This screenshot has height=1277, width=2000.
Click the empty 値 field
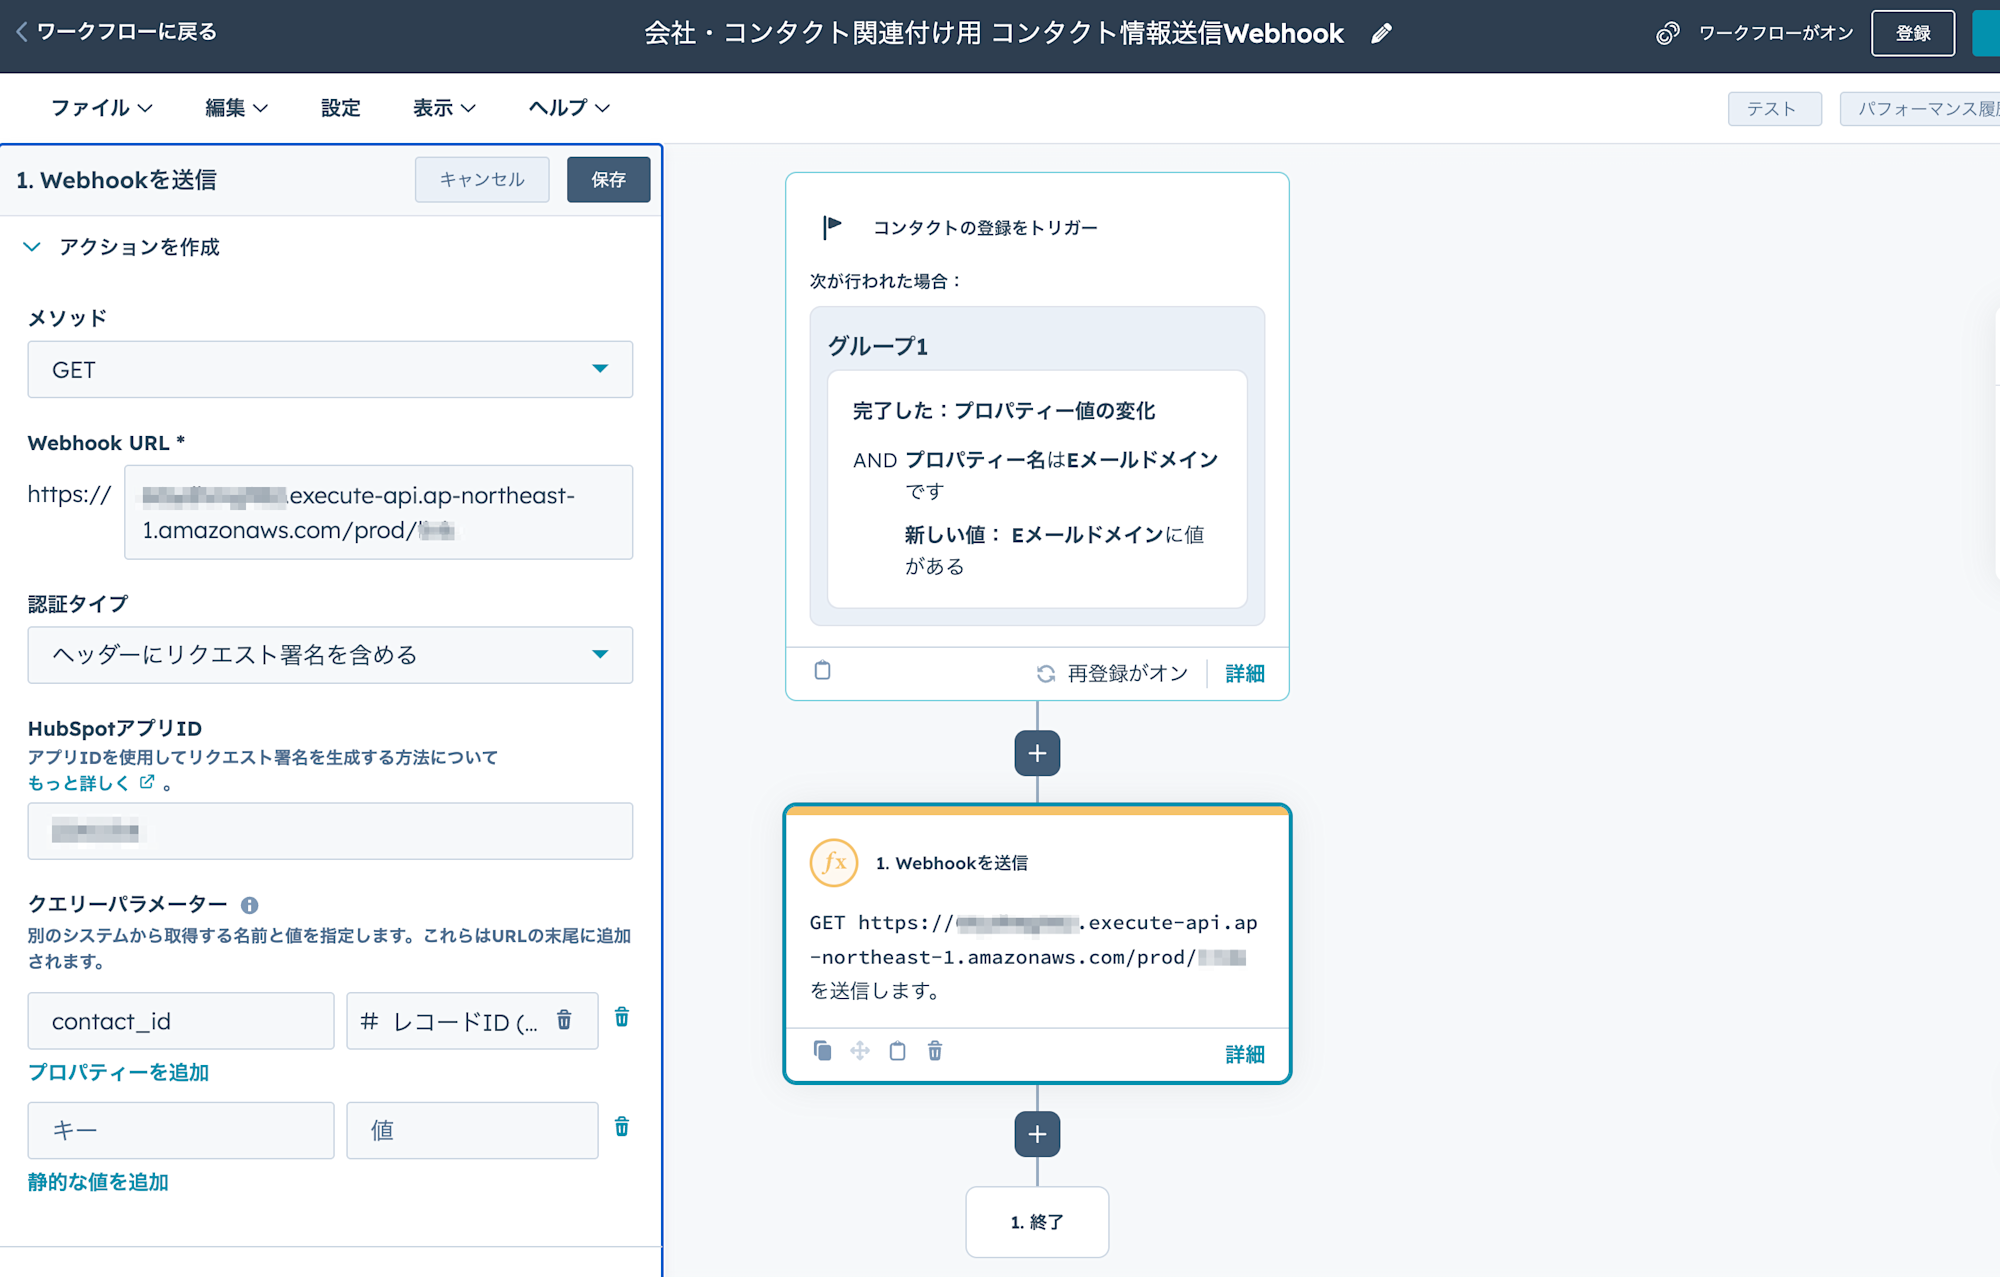point(472,1131)
